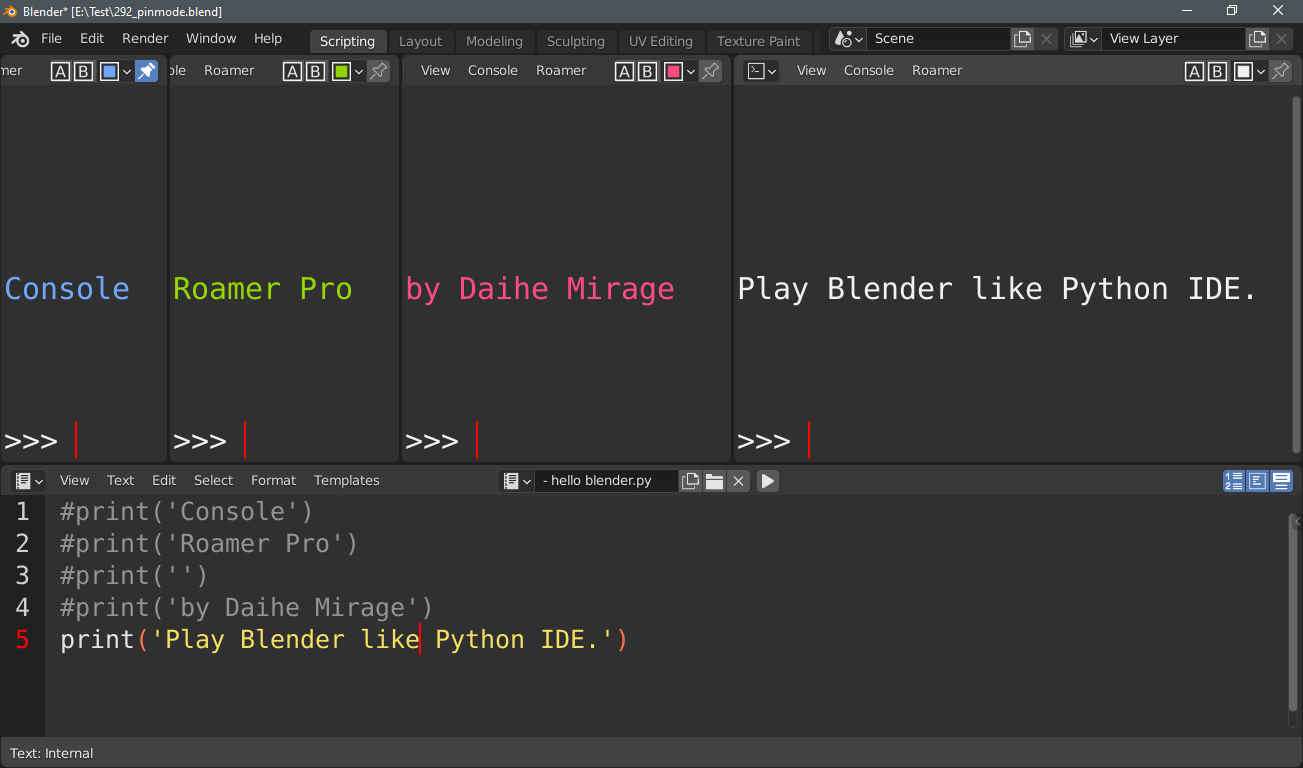Toggle syntax highlighting in the text editor
This screenshot has height=768, width=1303.
(x=1281, y=481)
